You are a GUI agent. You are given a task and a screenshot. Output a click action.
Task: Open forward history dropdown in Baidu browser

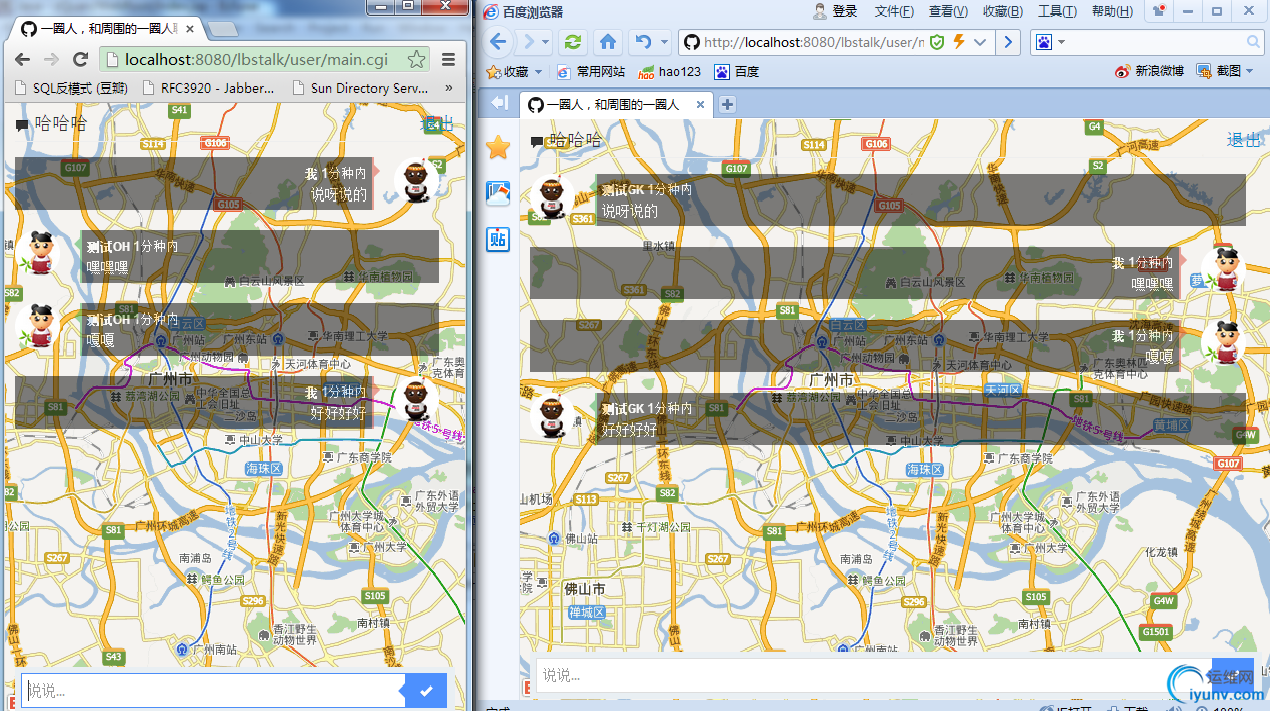(x=546, y=42)
